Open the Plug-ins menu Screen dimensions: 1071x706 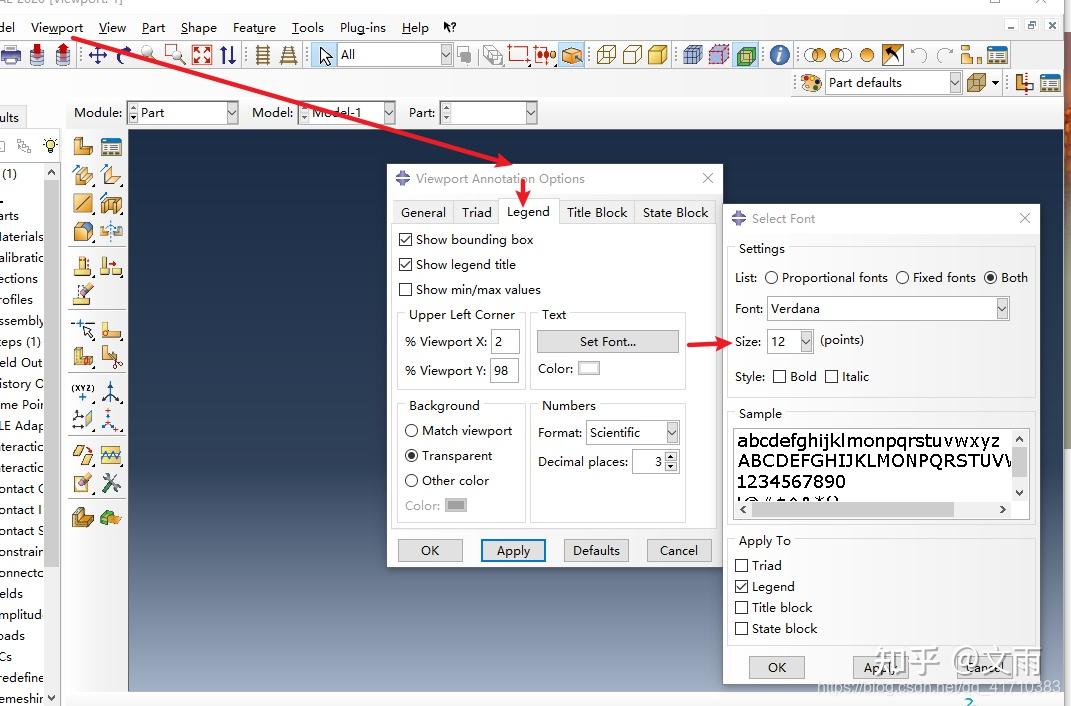[x=362, y=28]
